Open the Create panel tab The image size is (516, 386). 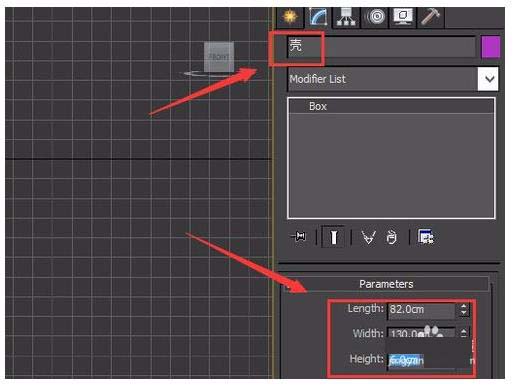pos(290,17)
